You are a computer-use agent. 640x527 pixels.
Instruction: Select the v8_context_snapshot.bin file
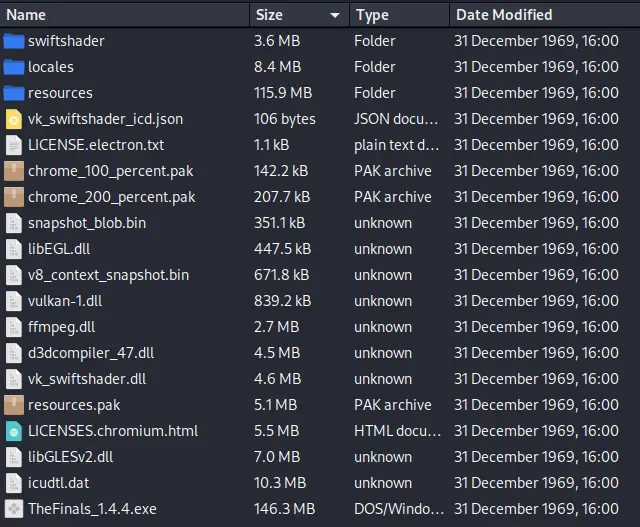[x=108, y=275]
